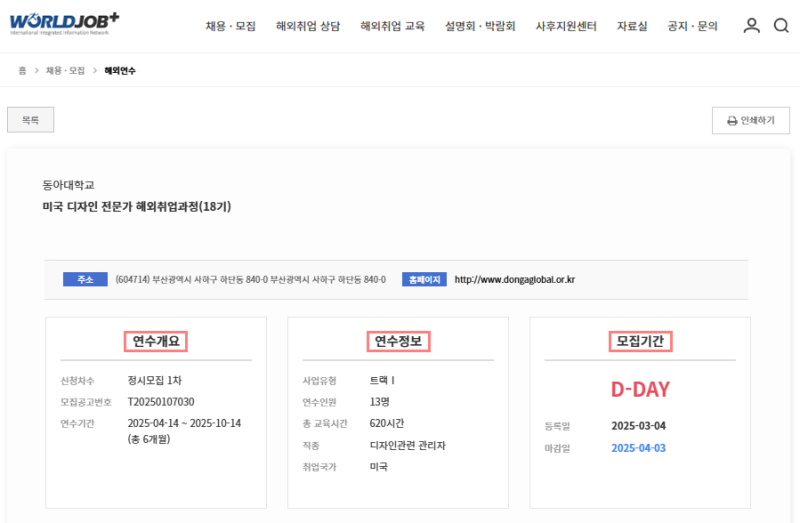
Task: Open the 해외취업 교육 menu
Action: pos(392,26)
